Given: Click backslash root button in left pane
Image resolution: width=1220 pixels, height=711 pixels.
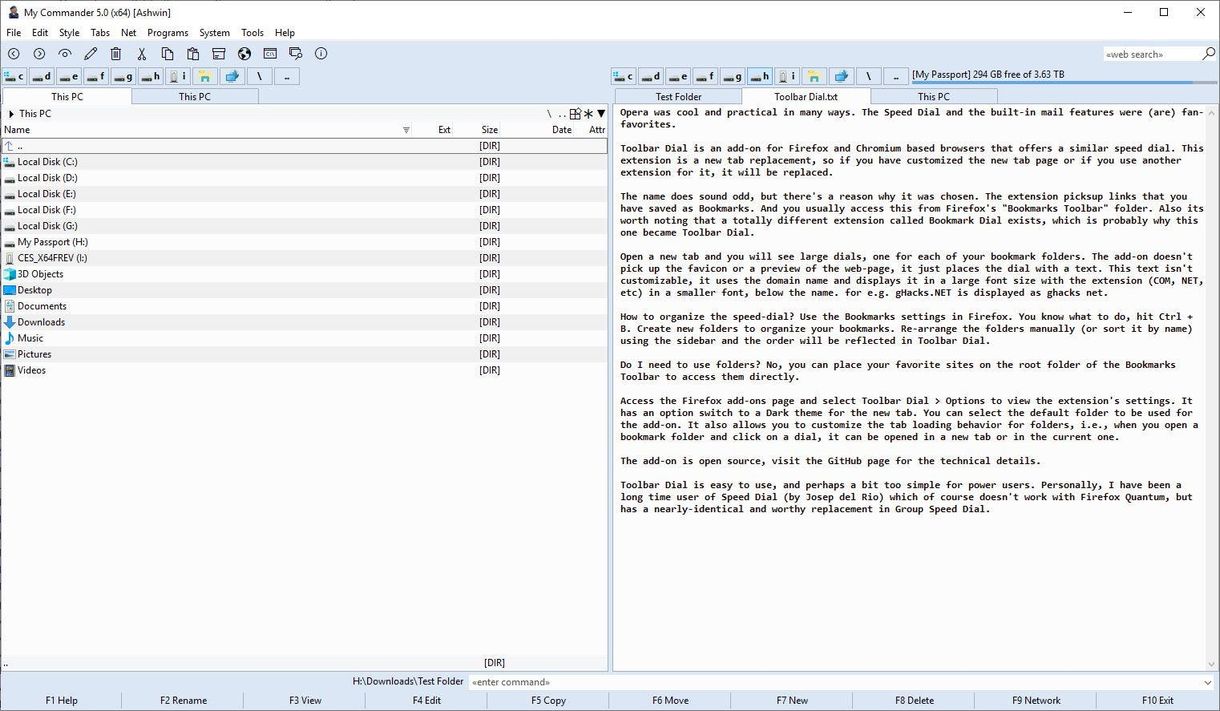Looking at the screenshot, I should pyautogui.click(x=259, y=76).
